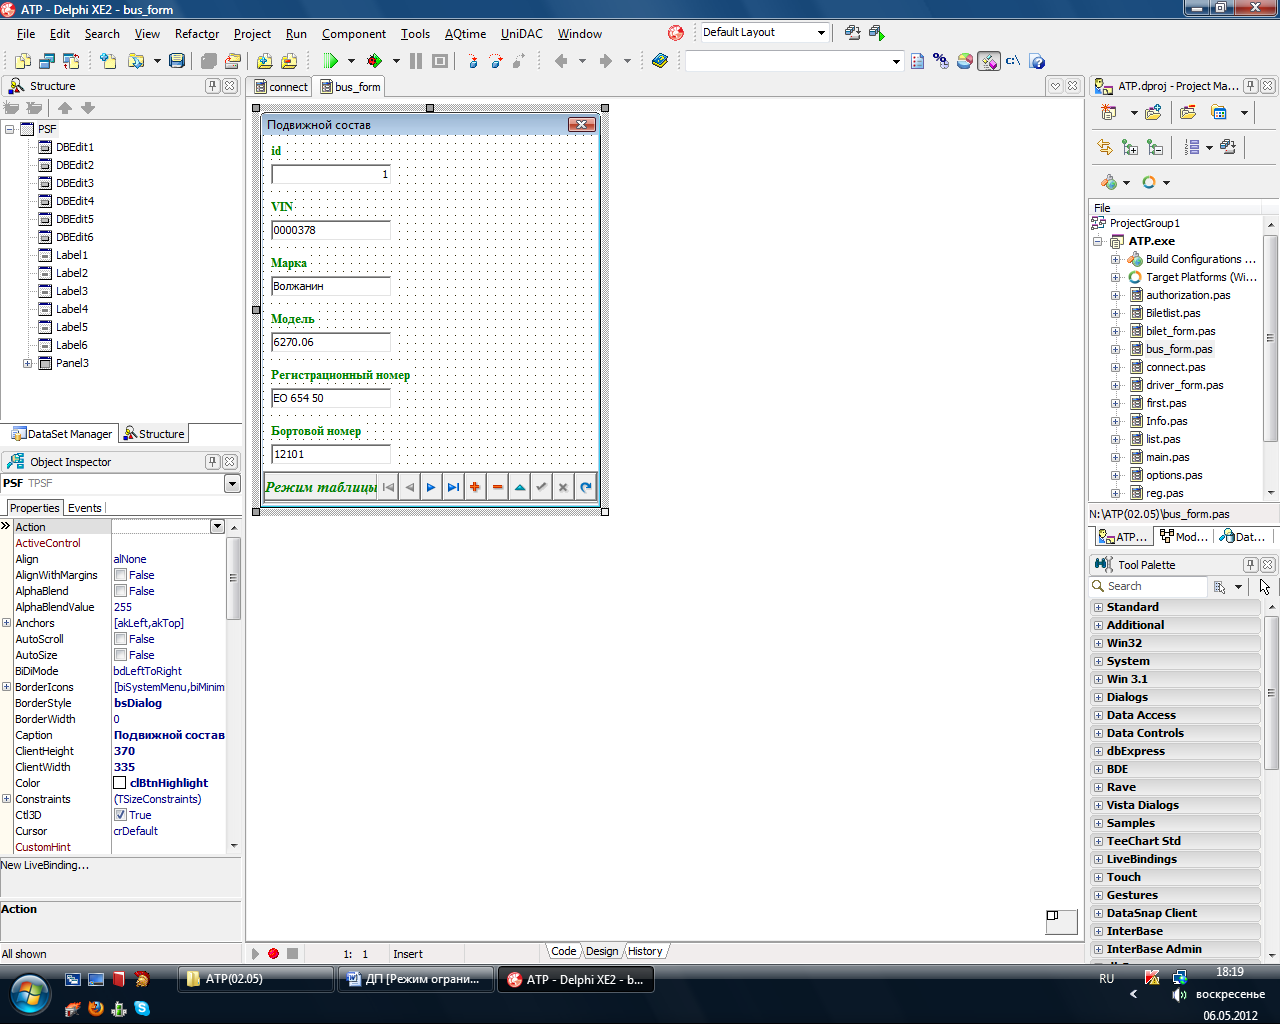Click the Insert record plus button
The height and width of the screenshot is (1024, 1280).
tap(475, 487)
